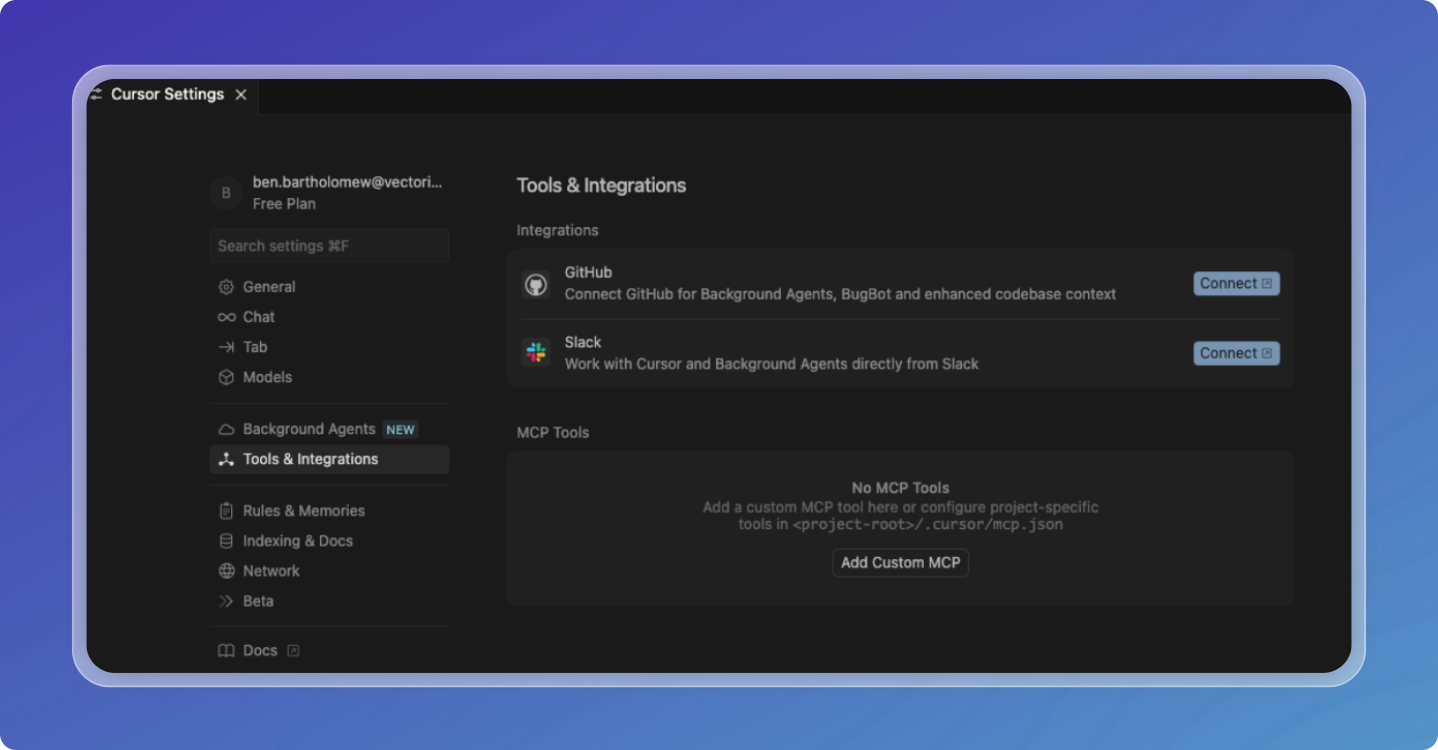Open the Models settings section
The width and height of the screenshot is (1438, 750).
[x=329, y=377]
